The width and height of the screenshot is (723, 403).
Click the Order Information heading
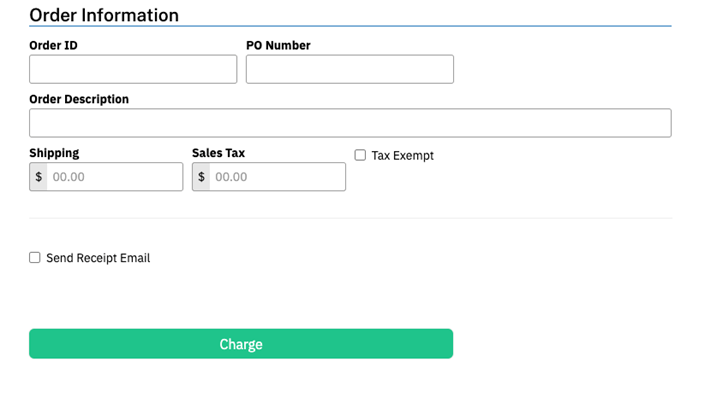(x=104, y=15)
